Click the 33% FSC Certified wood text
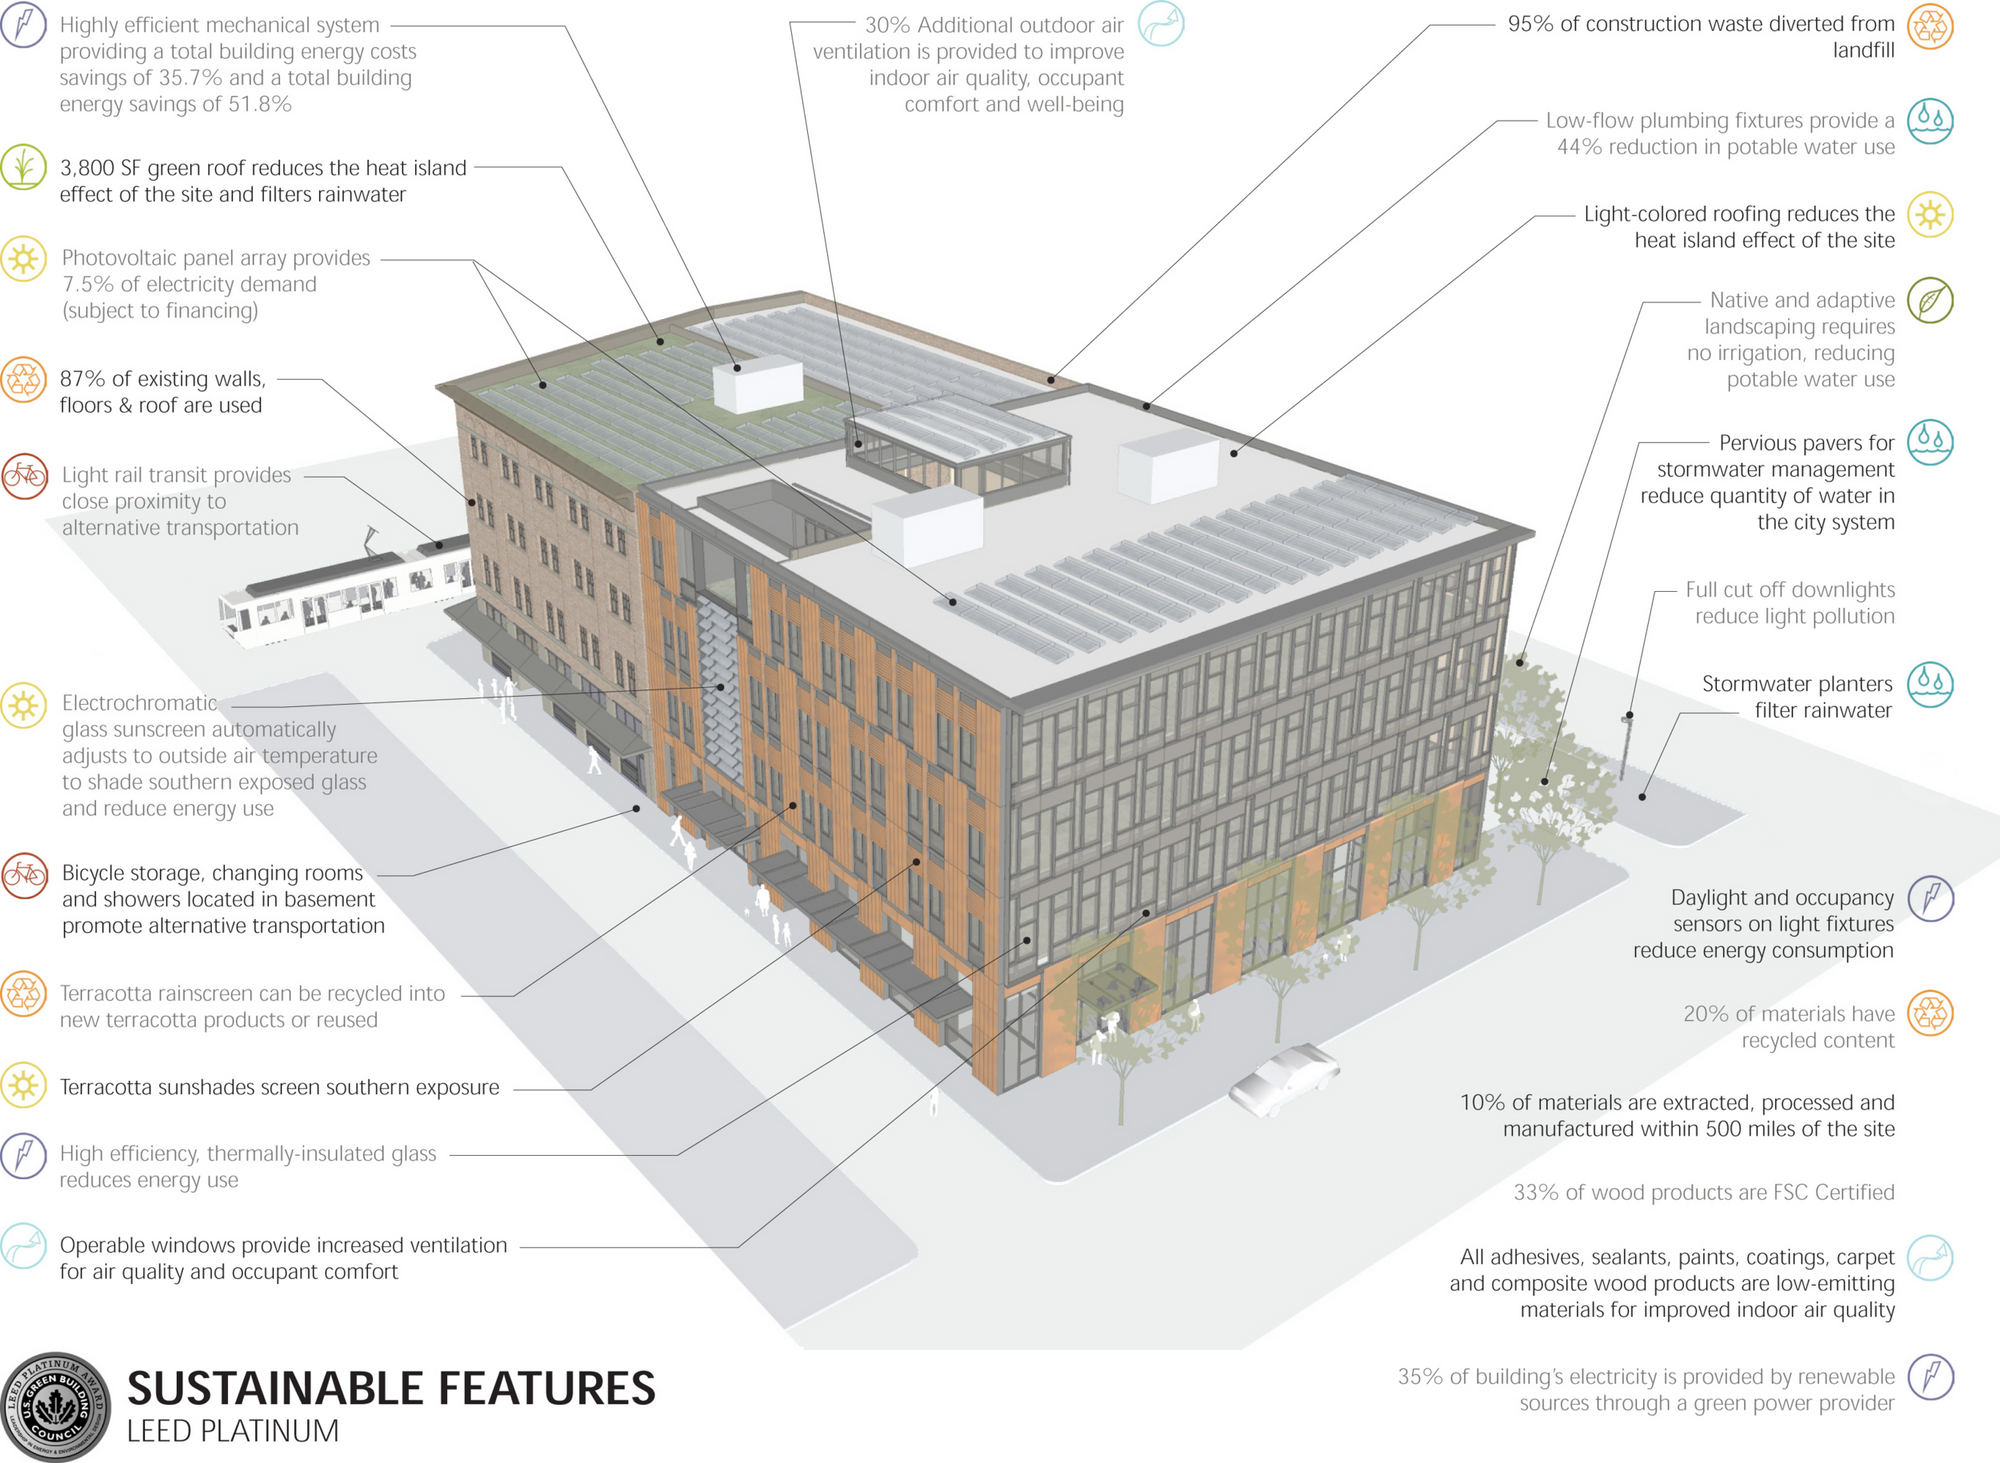This screenshot has height=1463, width=2000. 1703,1192
